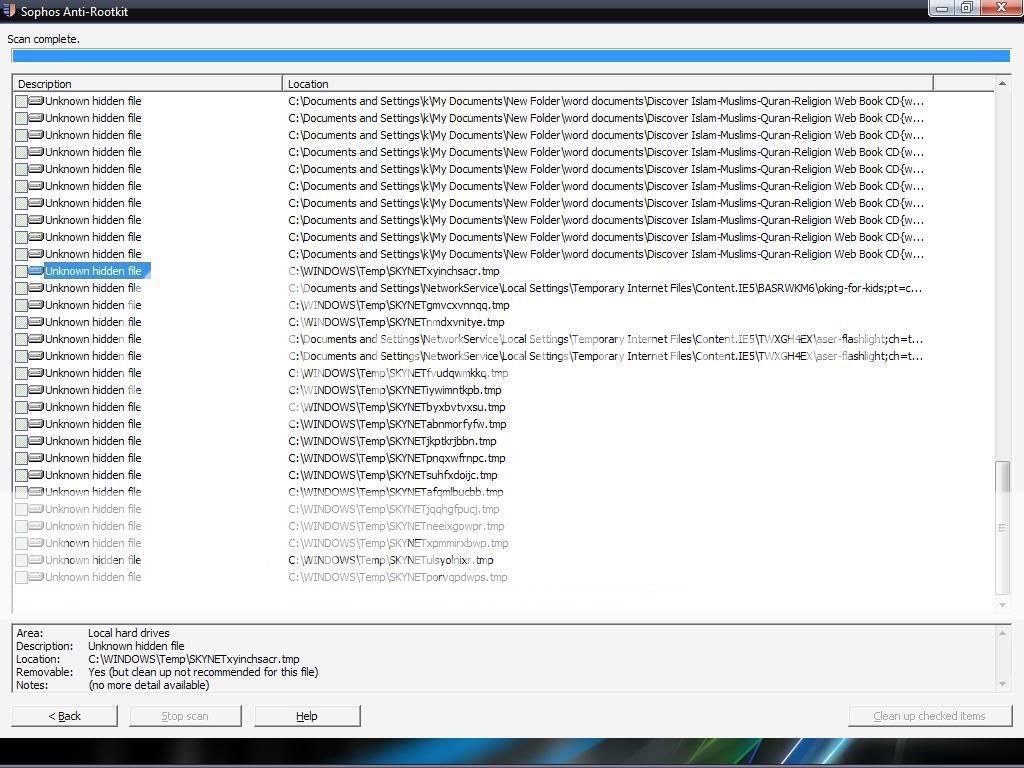Click details panel scroll-down arrow
The height and width of the screenshot is (768, 1024).
tap(1002, 684)
